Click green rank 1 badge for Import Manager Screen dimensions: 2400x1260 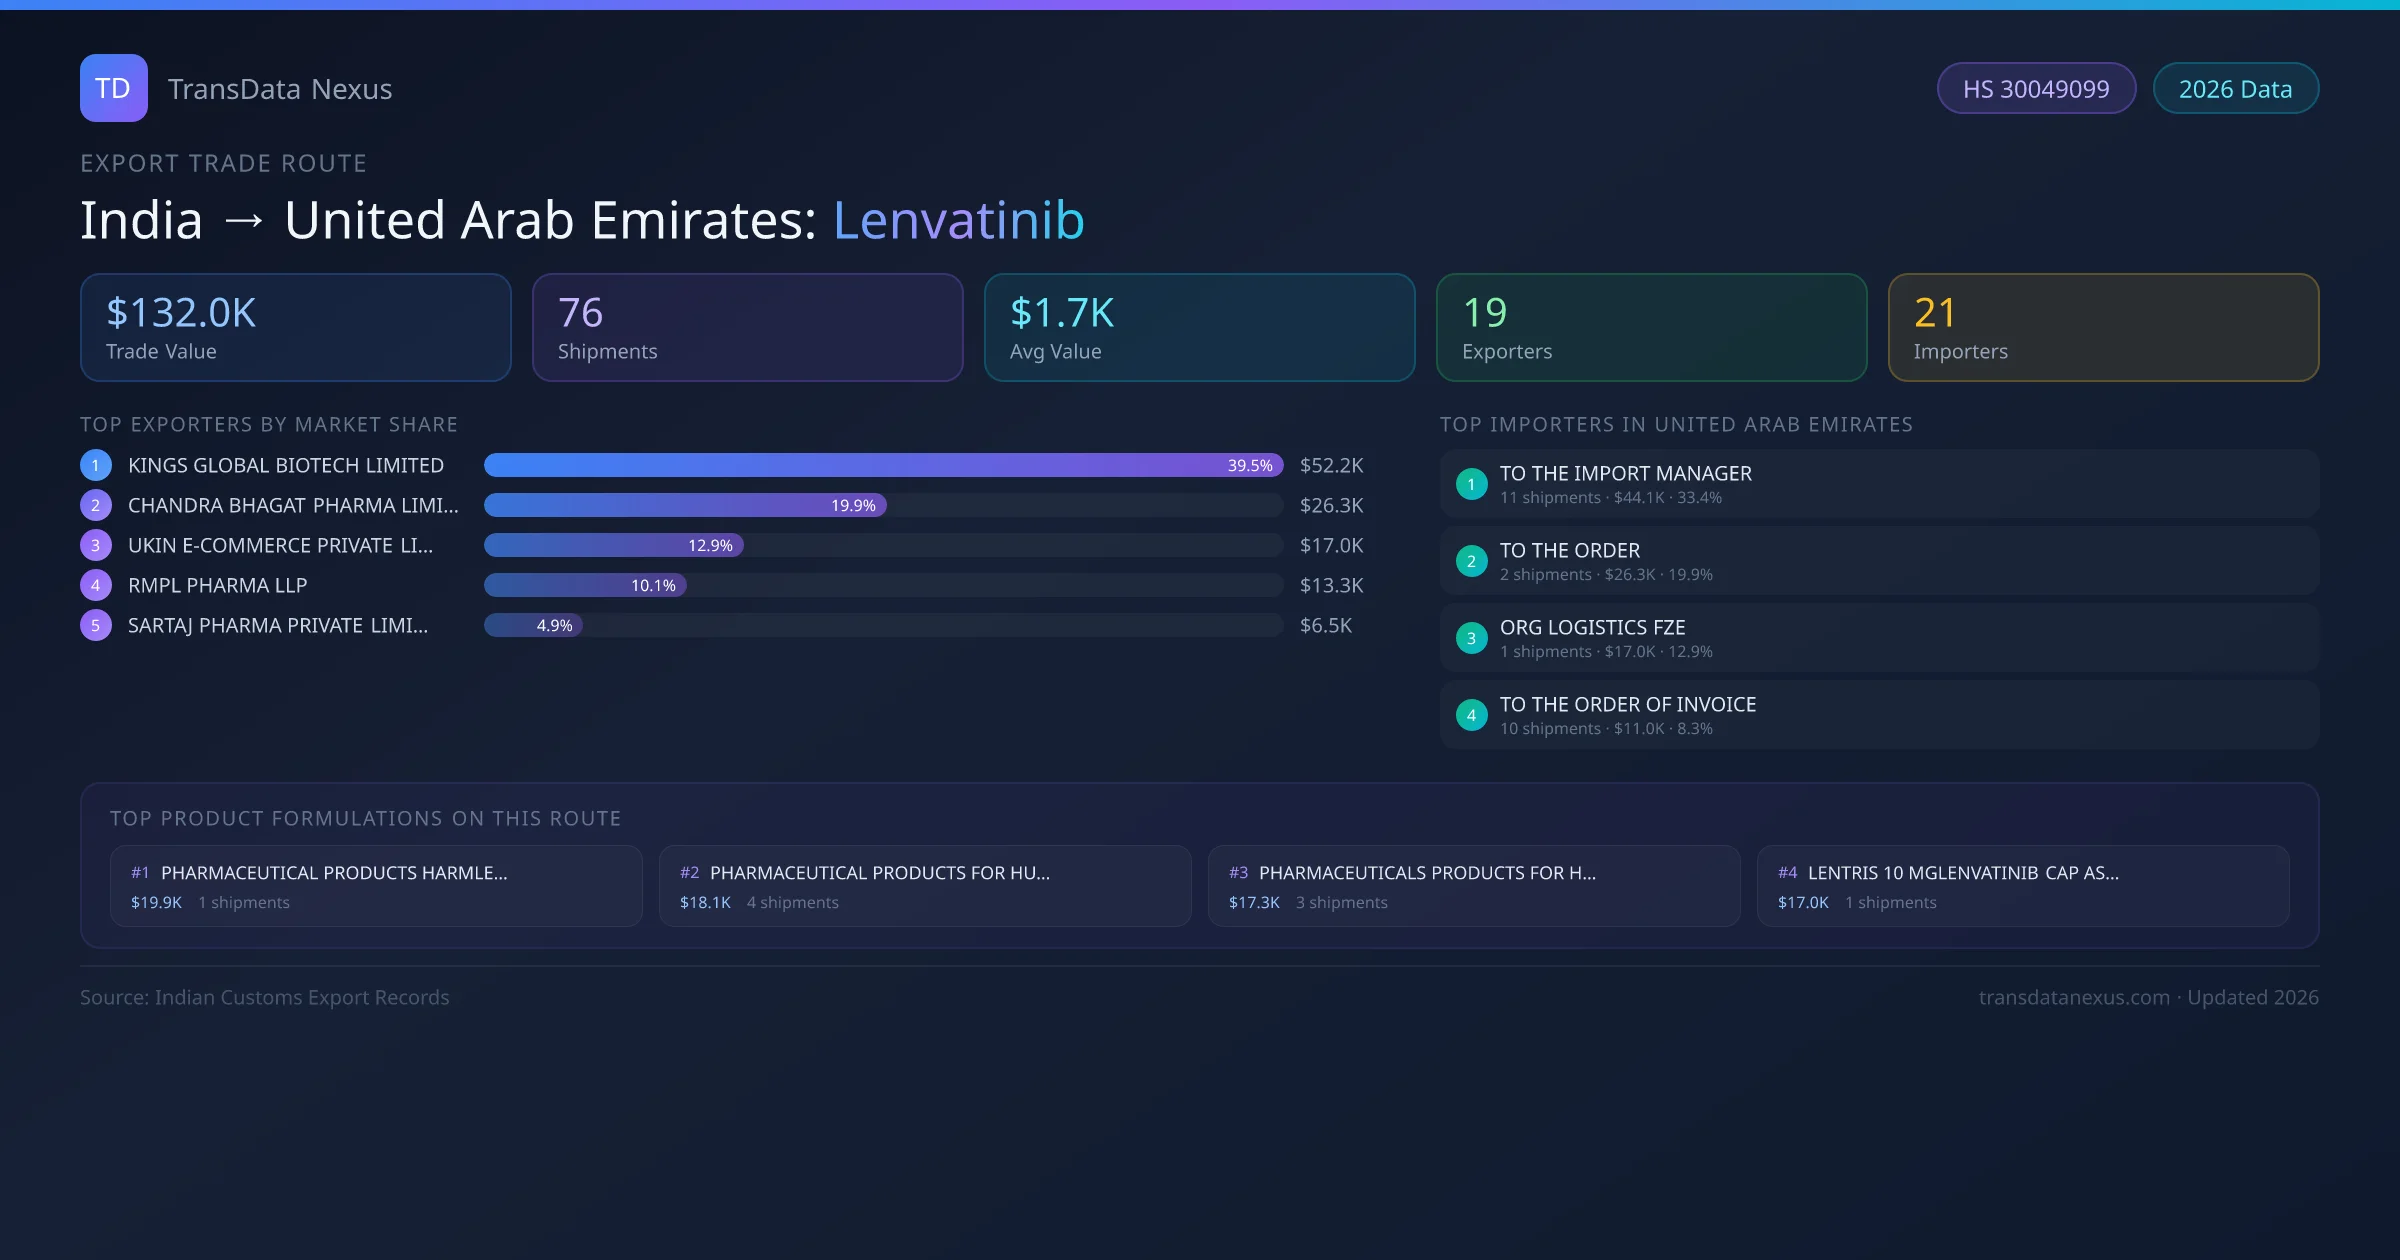(x=1471, y=484)
